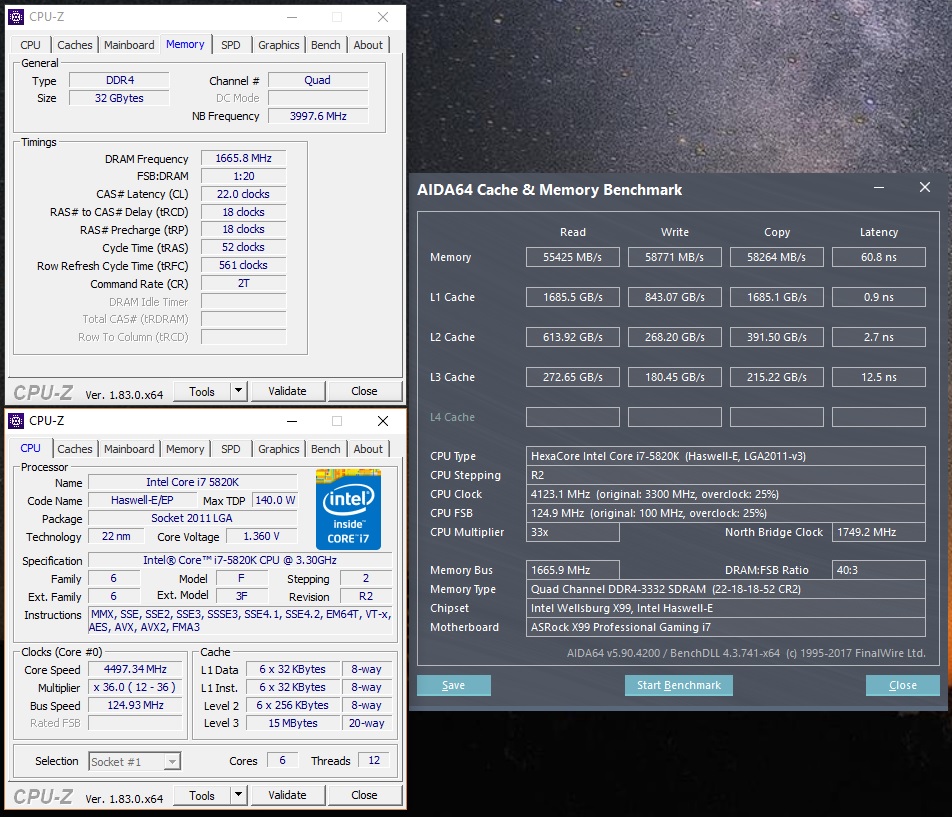Click the Close button at the bottom of AIDA64
This screenshot has width=952, height=817.
[903, 685]
